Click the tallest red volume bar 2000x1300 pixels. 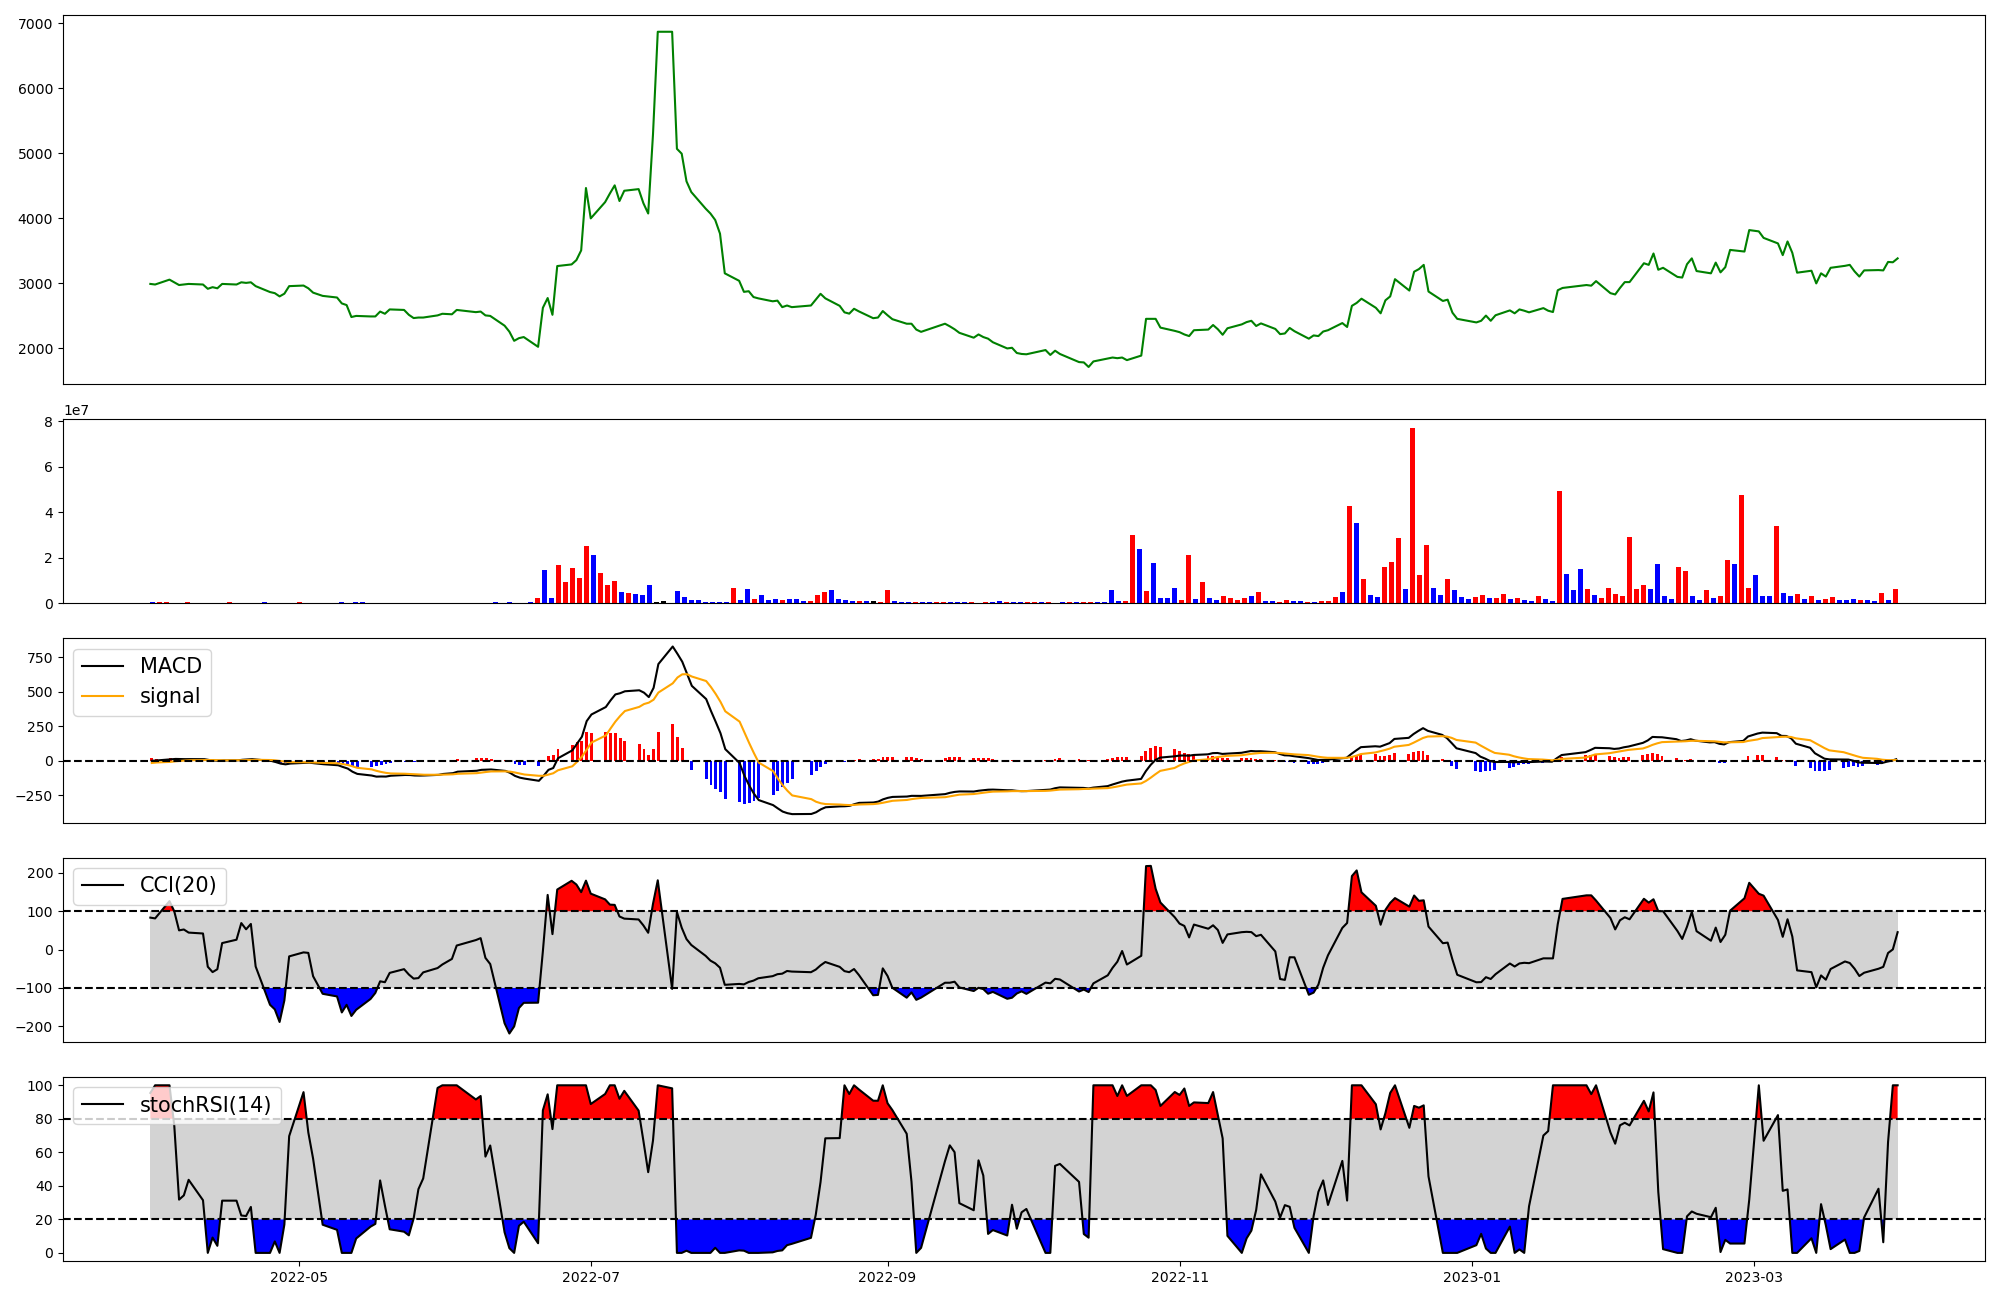[x=1412, y=515]
